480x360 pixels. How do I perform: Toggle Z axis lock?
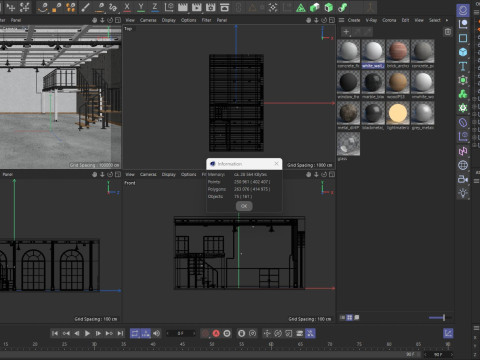pos(155,7)
